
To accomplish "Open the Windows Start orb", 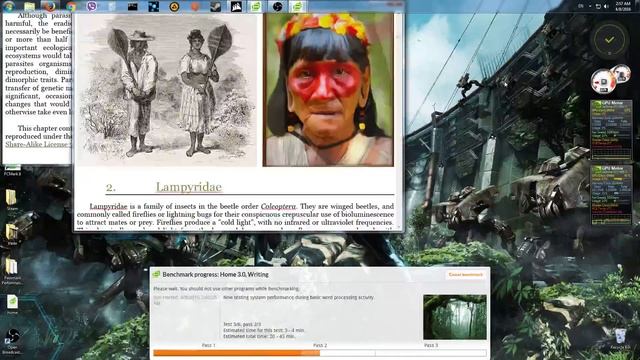I will pyautogui.click(x=9, y=6).
